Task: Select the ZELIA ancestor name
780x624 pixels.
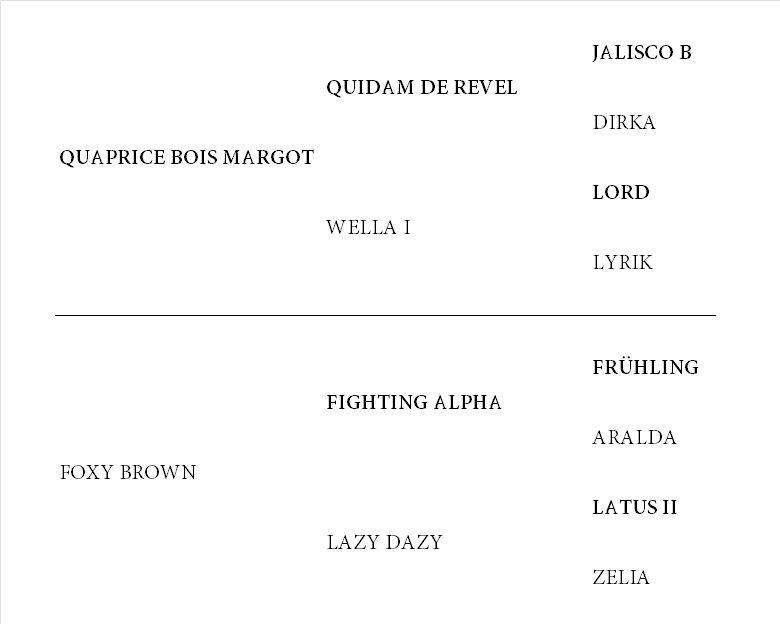Action: [621, 577]
